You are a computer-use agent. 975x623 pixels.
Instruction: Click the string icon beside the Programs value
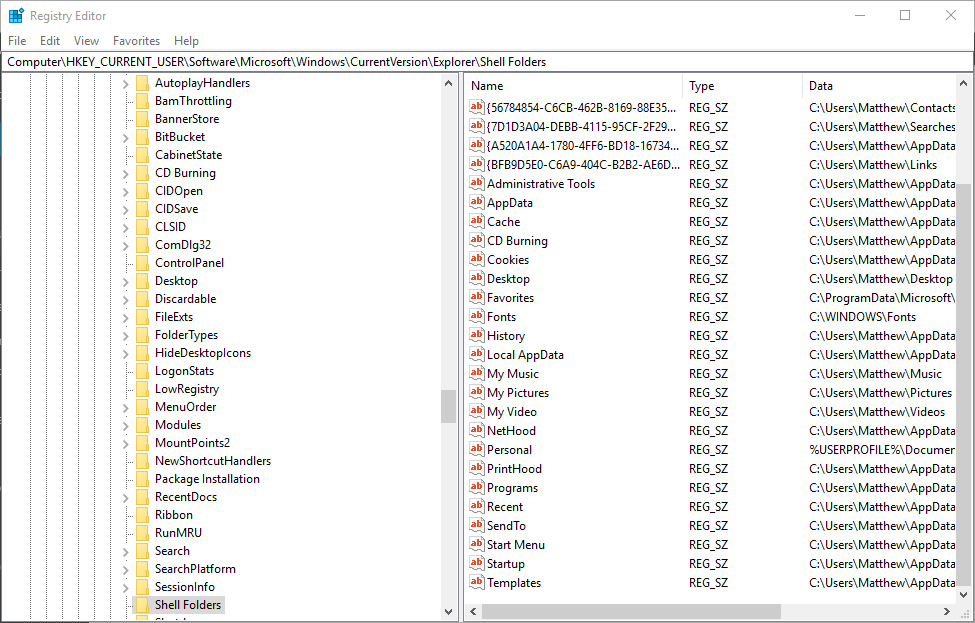(x=477, y=487)
